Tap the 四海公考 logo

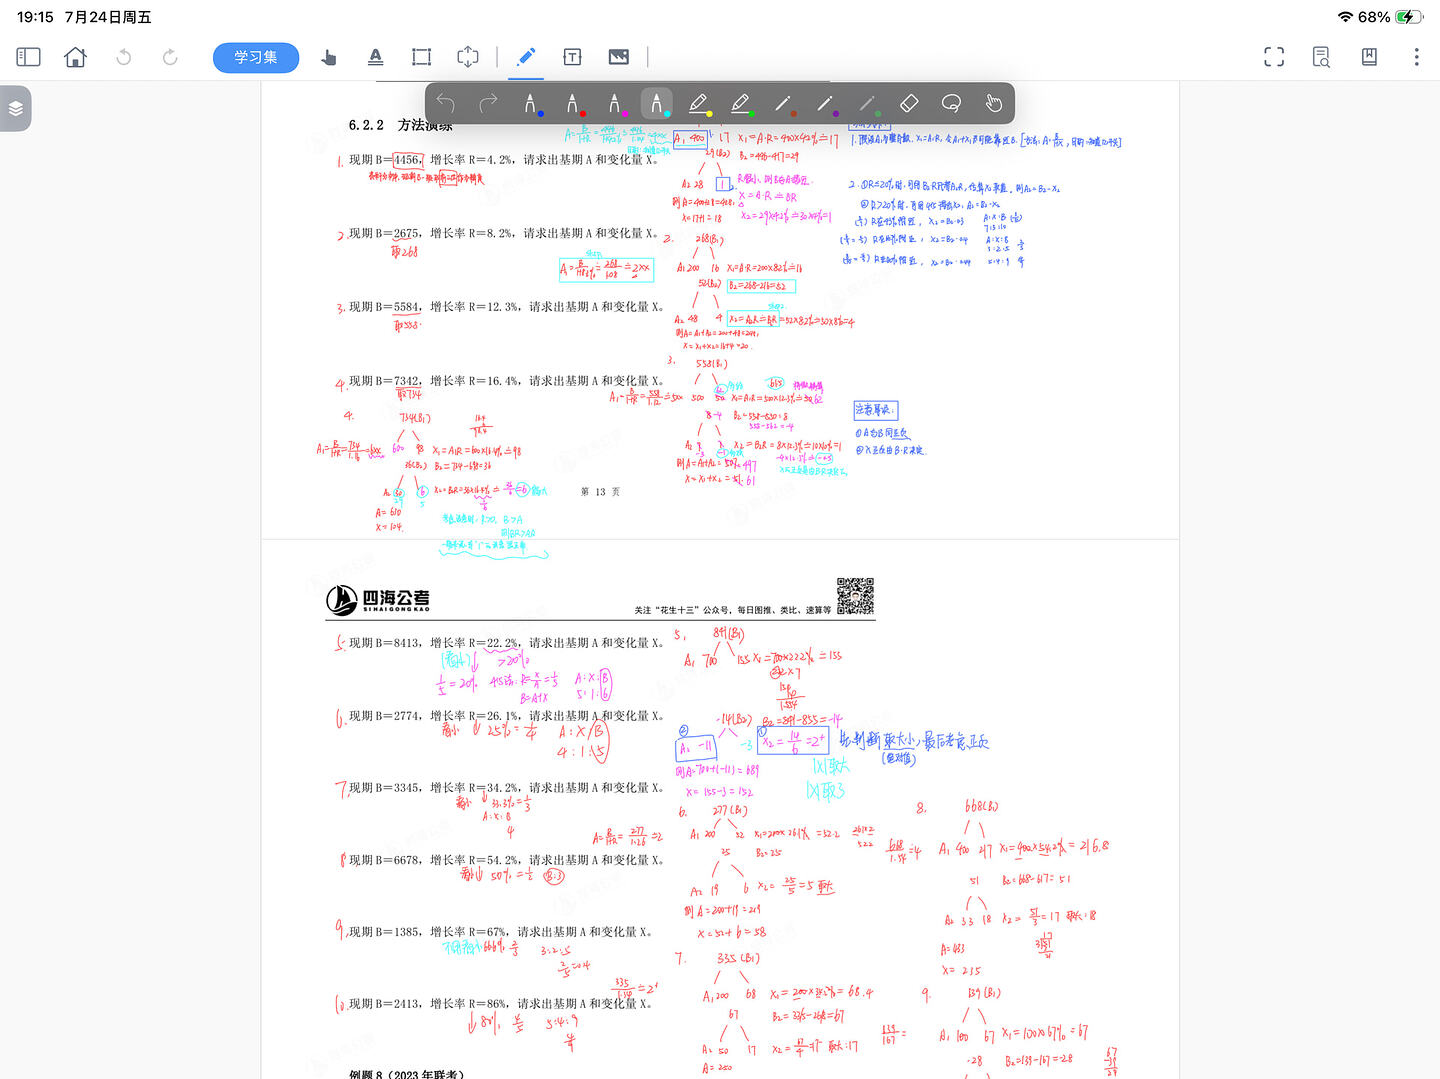coord(378,599)
